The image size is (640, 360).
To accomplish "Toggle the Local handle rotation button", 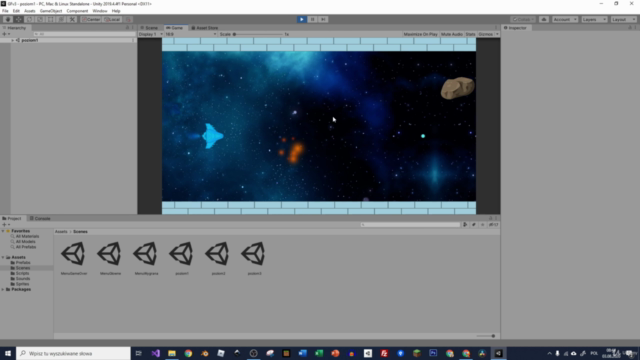I will 112,19.
